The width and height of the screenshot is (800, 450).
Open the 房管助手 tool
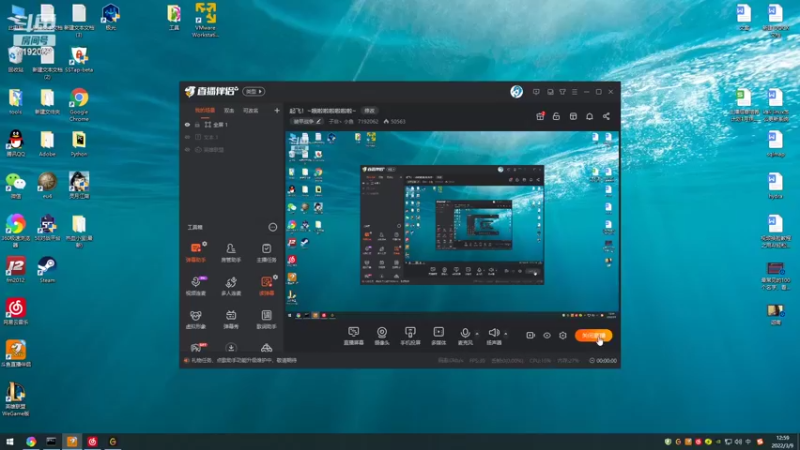[x=231, y=253]
